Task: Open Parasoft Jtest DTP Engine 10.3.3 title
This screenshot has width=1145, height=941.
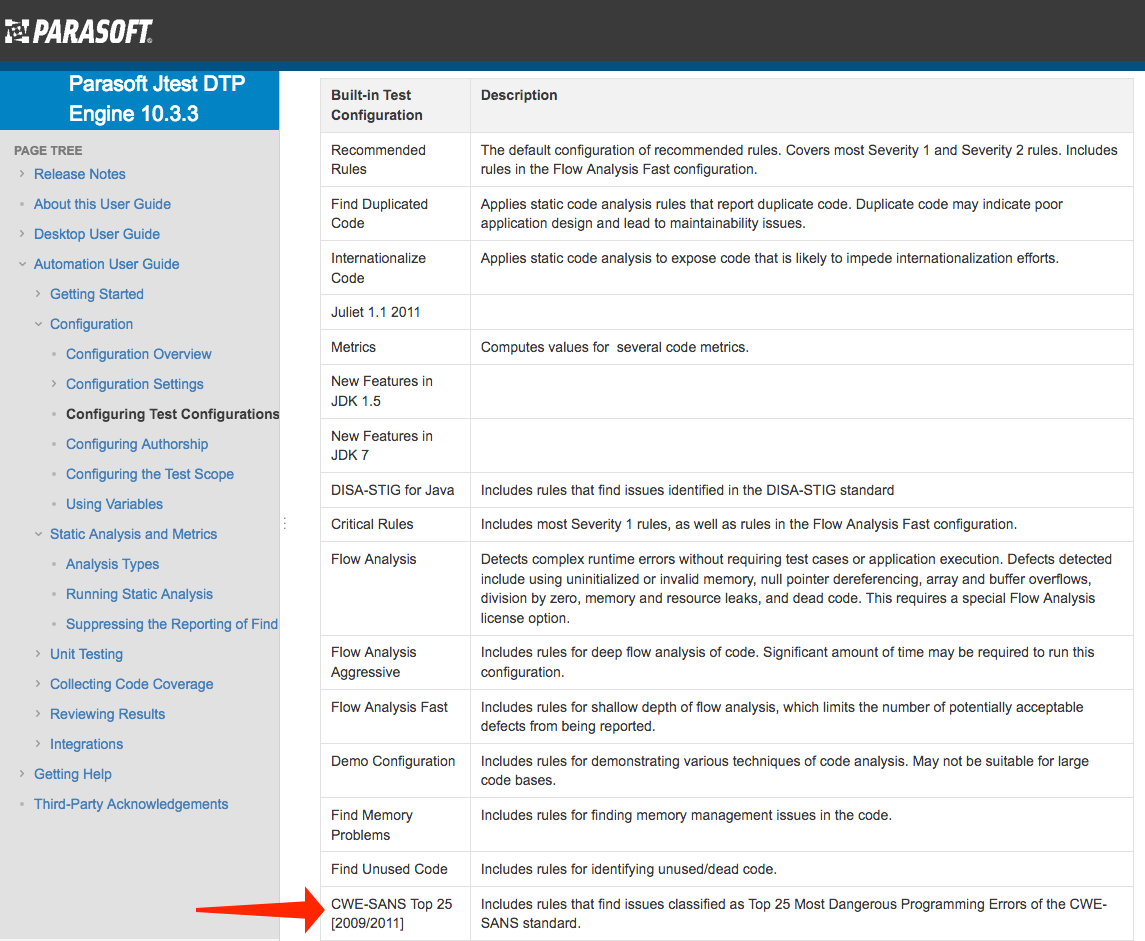Action: pyautogui.click(x=157, y=99)
